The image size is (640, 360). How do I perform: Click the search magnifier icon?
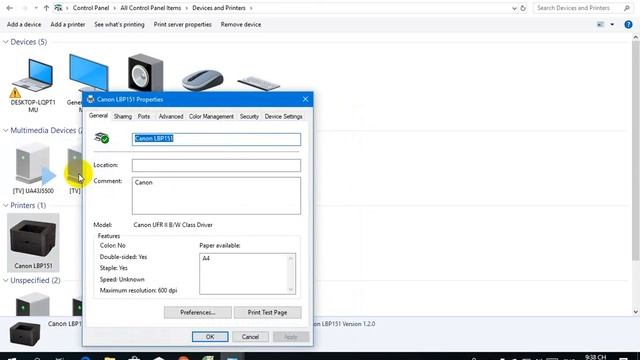627,8
